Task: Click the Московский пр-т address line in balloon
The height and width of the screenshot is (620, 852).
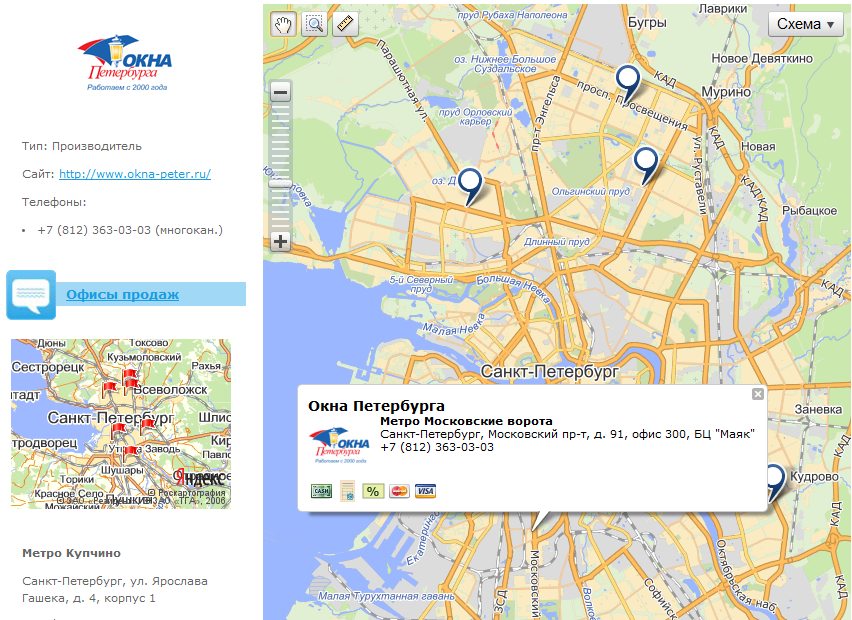Action: pyautogui.click(x=567, y=434)
